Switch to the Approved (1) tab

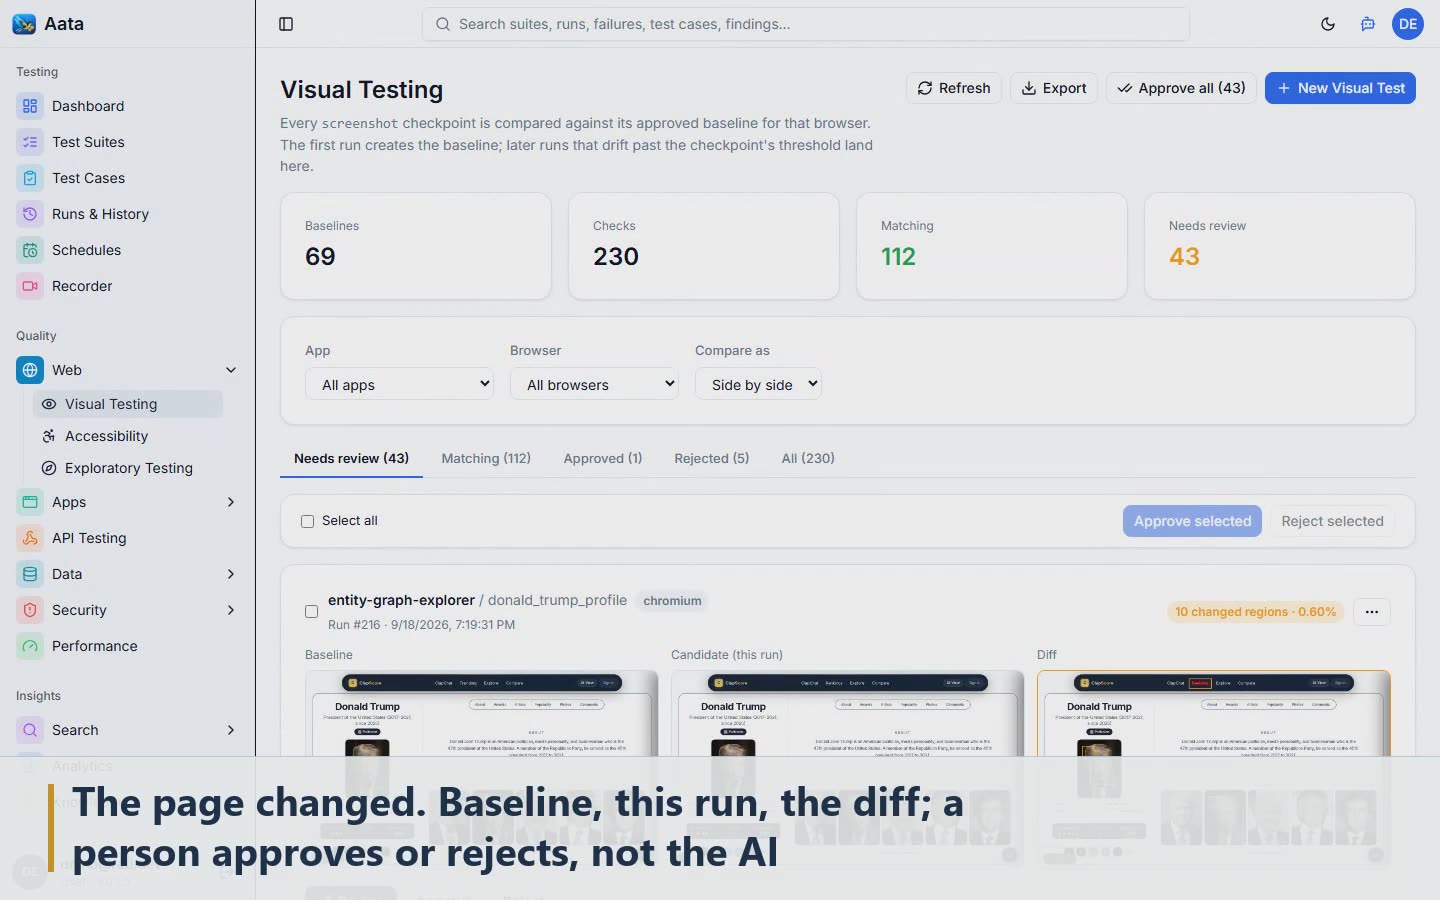pyautogui.click(x=603, y=458)
